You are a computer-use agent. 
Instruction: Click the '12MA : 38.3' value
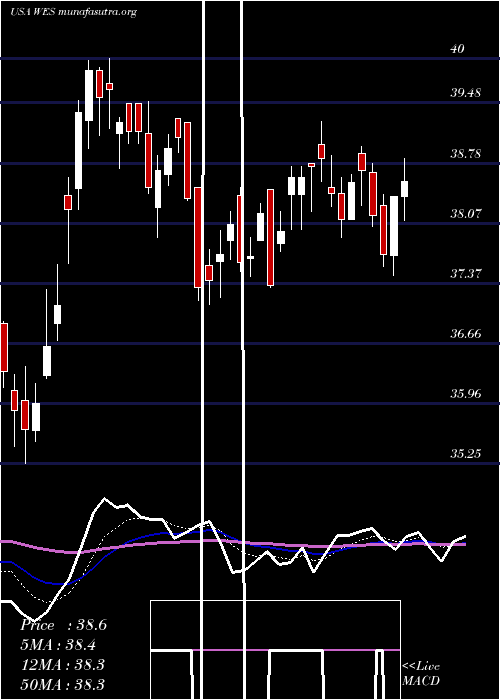63,665
